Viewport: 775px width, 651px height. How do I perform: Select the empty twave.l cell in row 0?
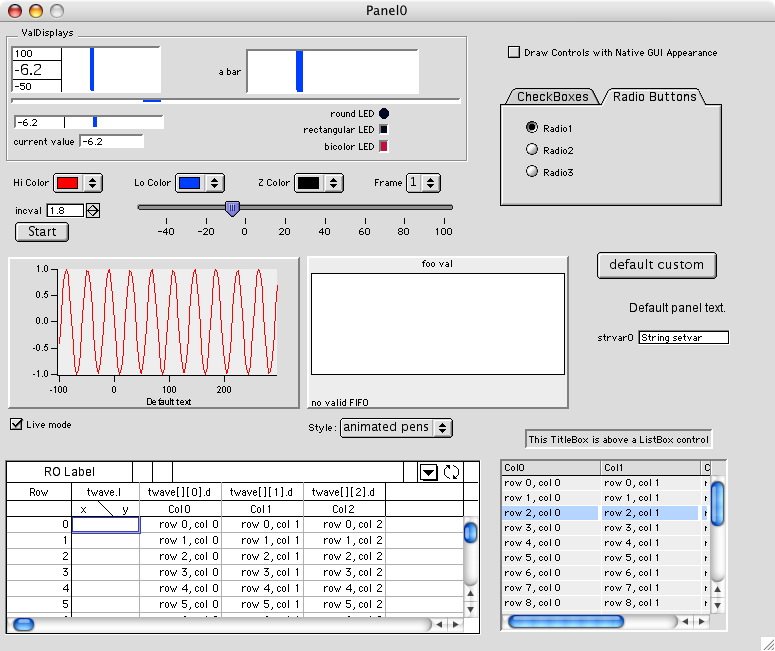[106, 524]
